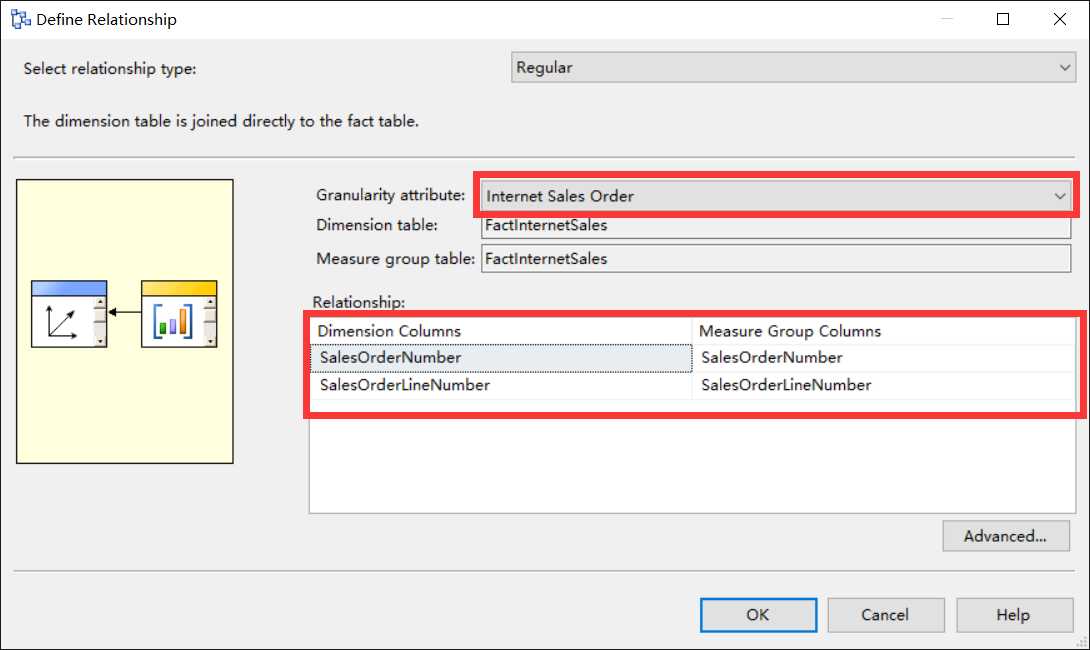The image size is (1090, 650).
Task: Maximize the Define Relationship window
Action: tap(1003, 19)
